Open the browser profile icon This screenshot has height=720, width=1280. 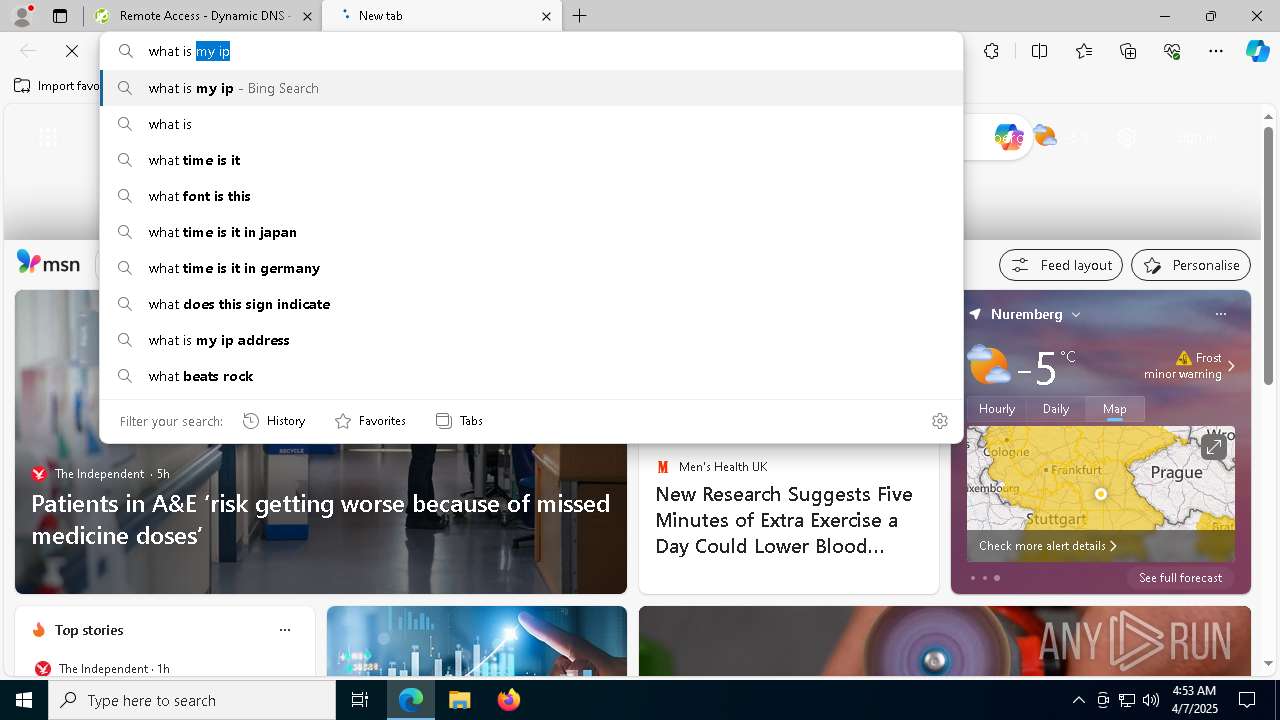22,16
